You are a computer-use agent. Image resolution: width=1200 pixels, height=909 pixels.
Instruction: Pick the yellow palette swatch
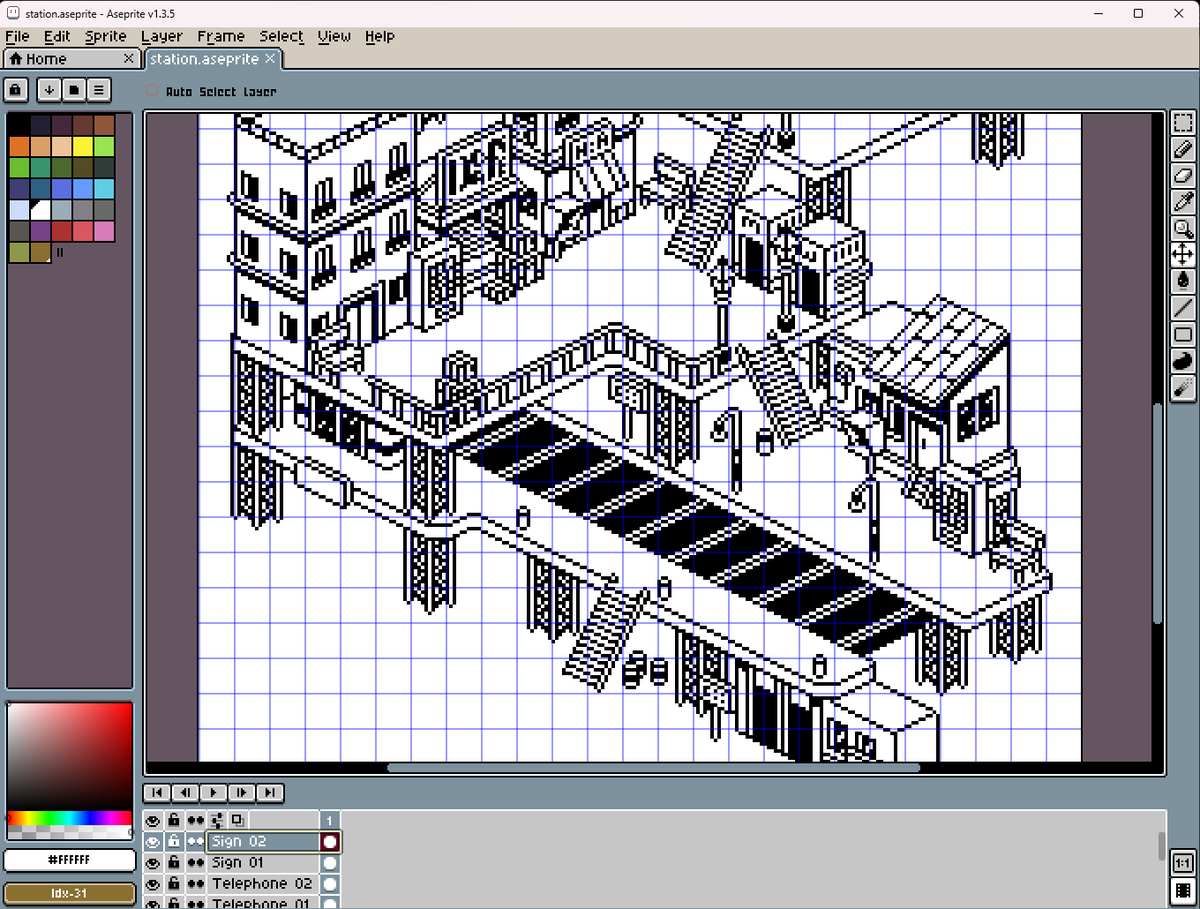tap(82, 146)
